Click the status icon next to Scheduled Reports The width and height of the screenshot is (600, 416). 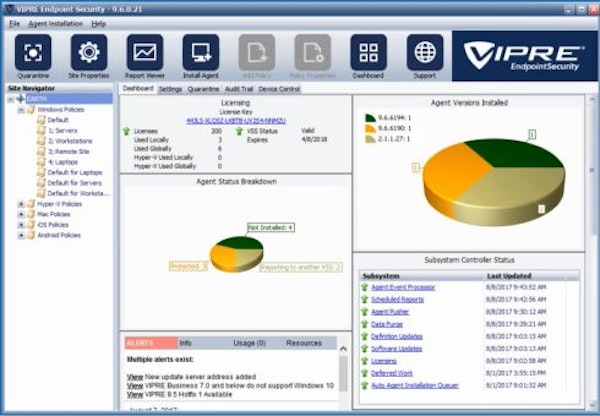click(365, 299)
